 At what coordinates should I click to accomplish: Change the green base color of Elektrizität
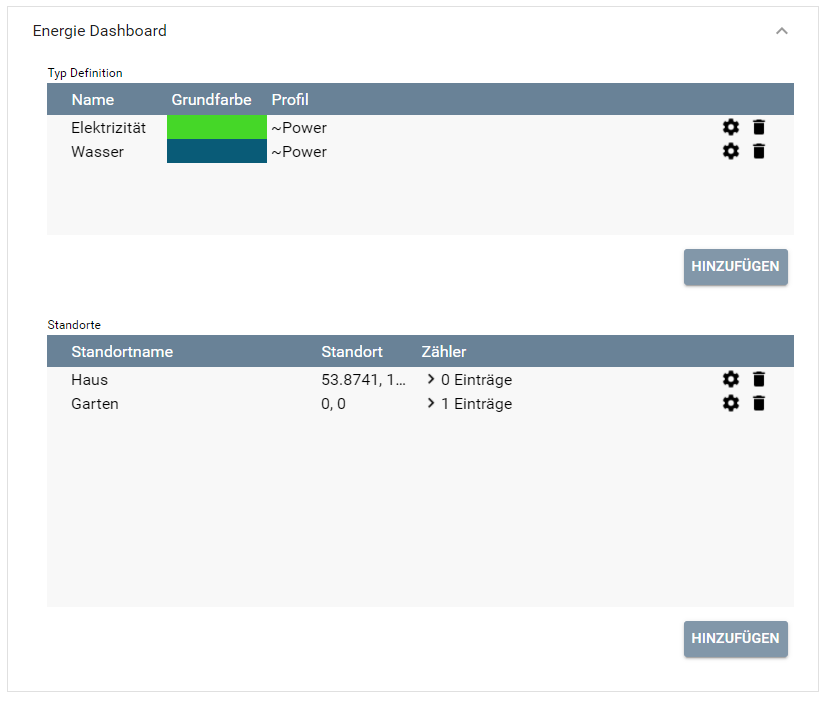(216, 127)
